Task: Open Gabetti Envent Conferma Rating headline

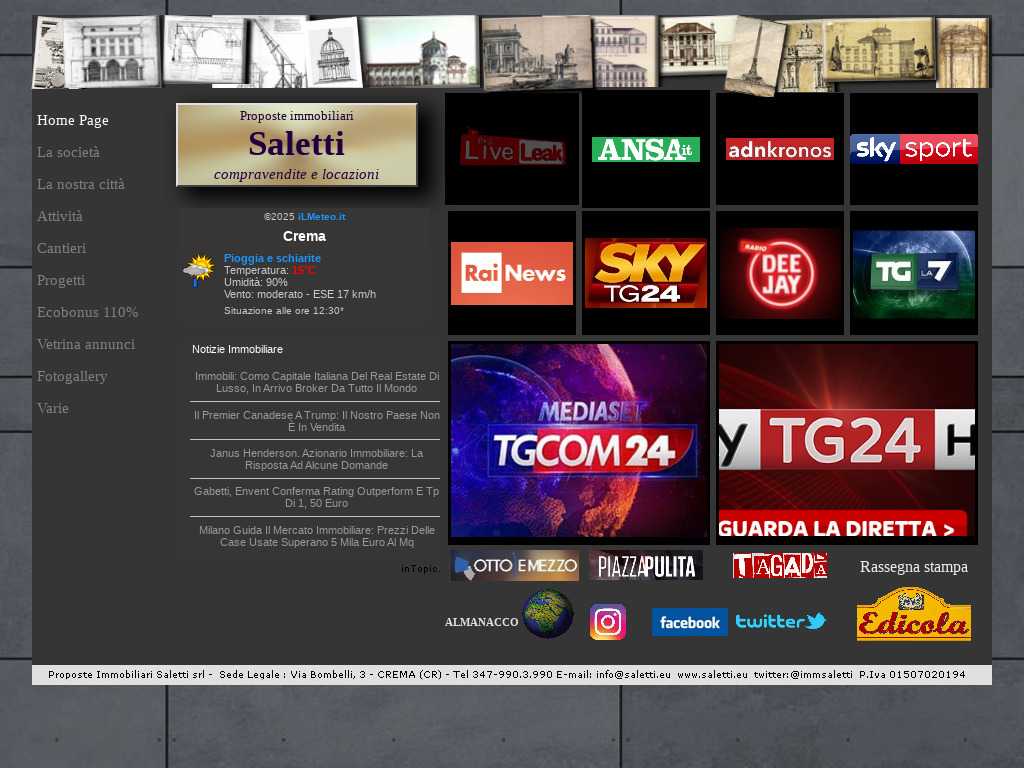Action: (x=317, y=497)
